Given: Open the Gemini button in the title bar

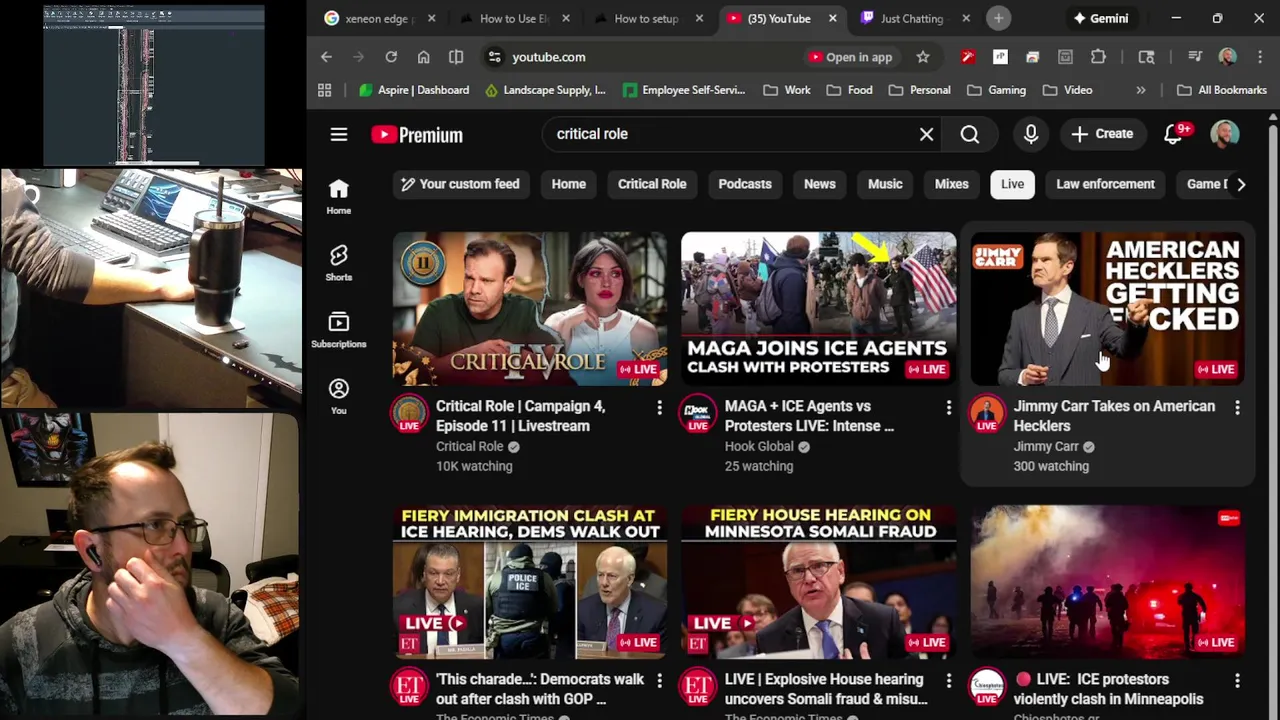Looking at the screenshot, I should point(1100,18).
